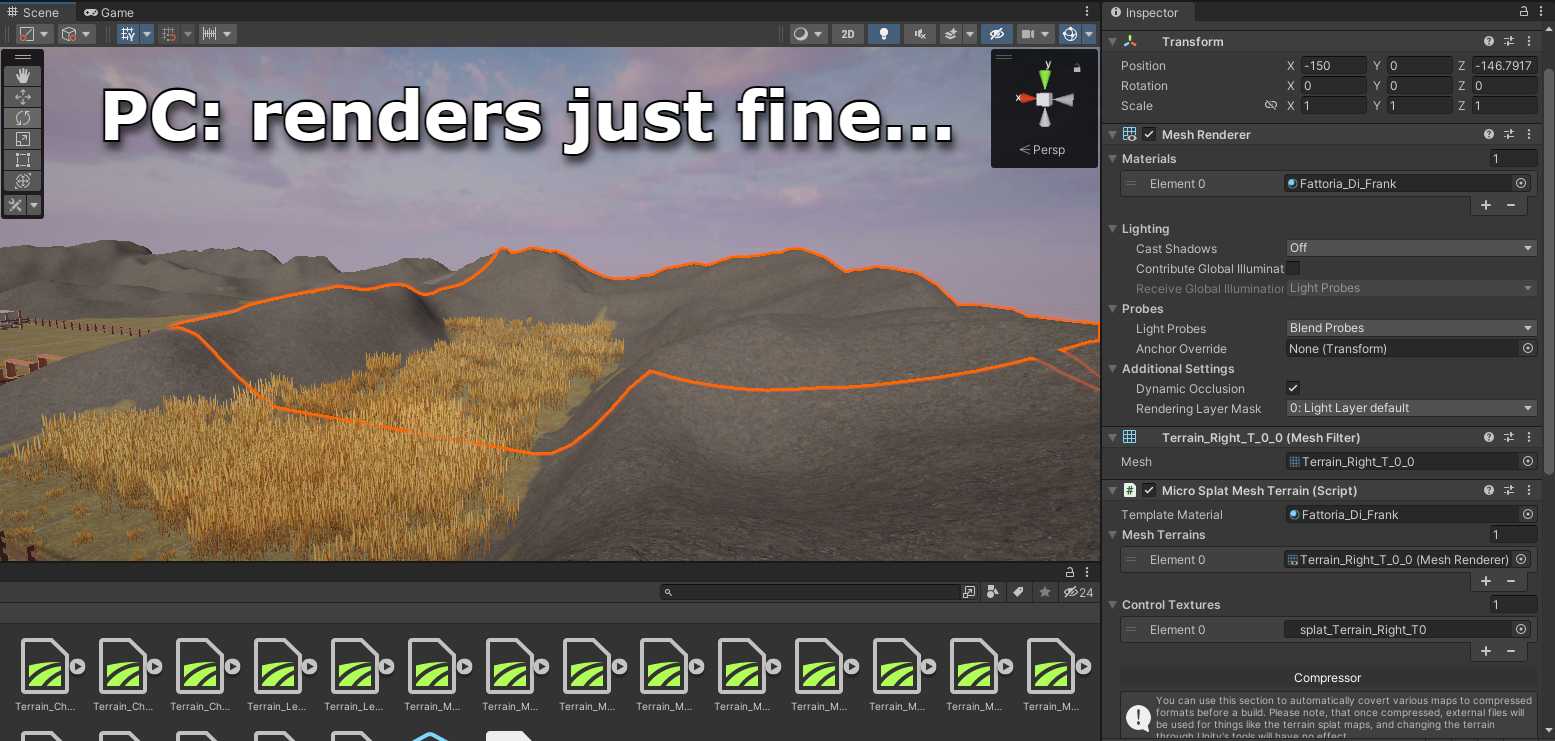This screenshot has width=1555, height=741.
Task: Toggle Scene view lighting bulb icon
Action: pos(883,33)
